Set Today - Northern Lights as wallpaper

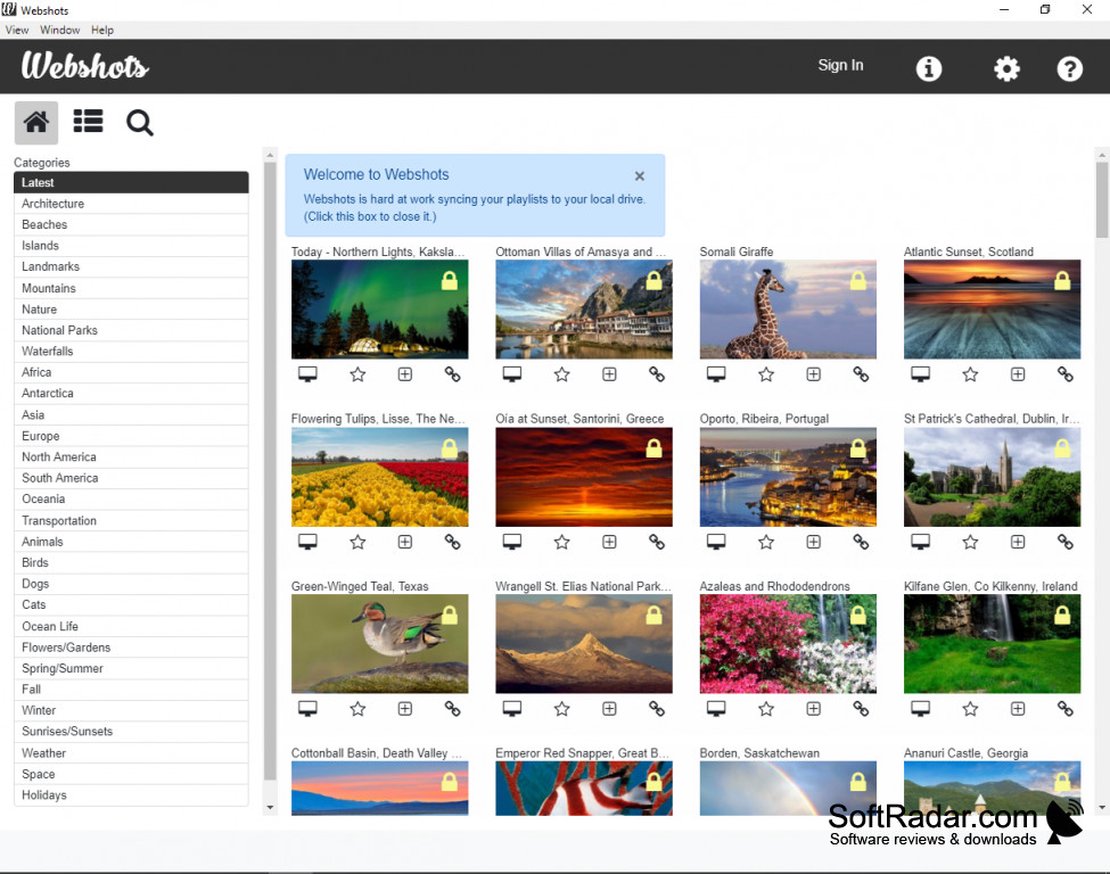[307, 373]
